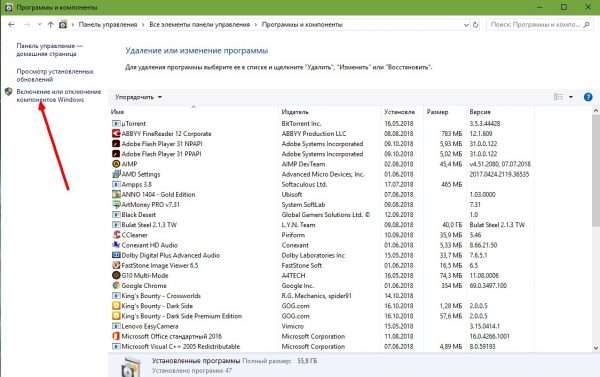Click the scrollbar down arrow
This screenshot has width=600, height=377.
(596, 348)
